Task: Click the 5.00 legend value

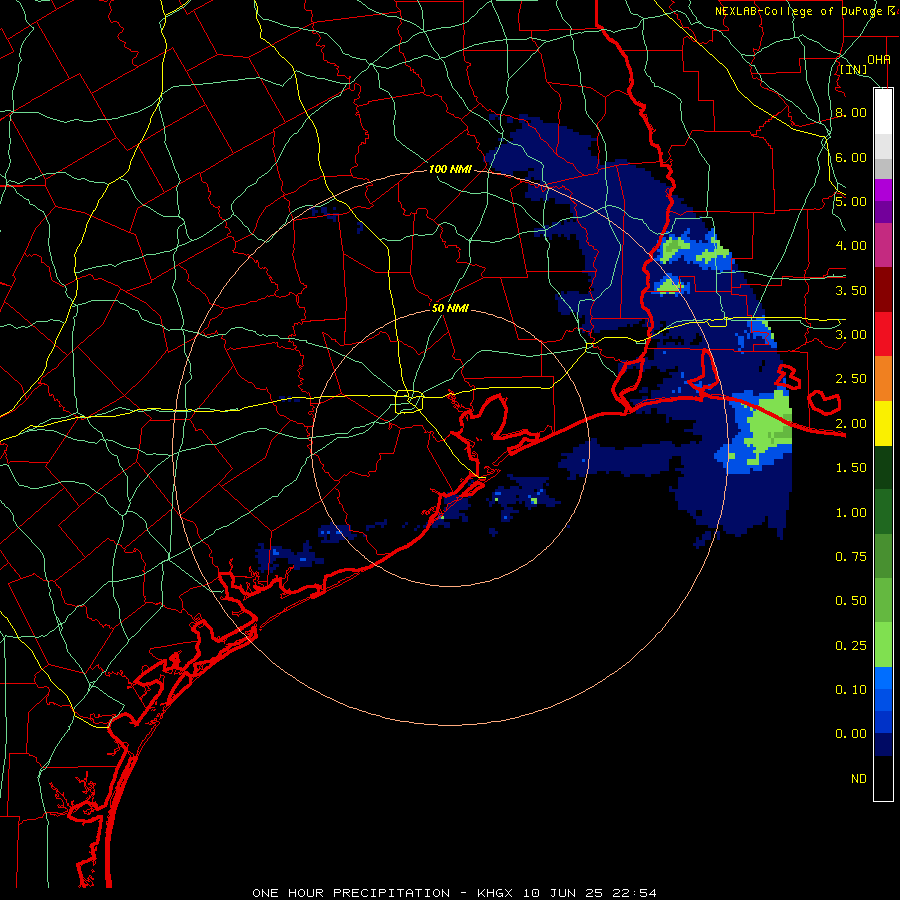Action: [x=851, y=201]
